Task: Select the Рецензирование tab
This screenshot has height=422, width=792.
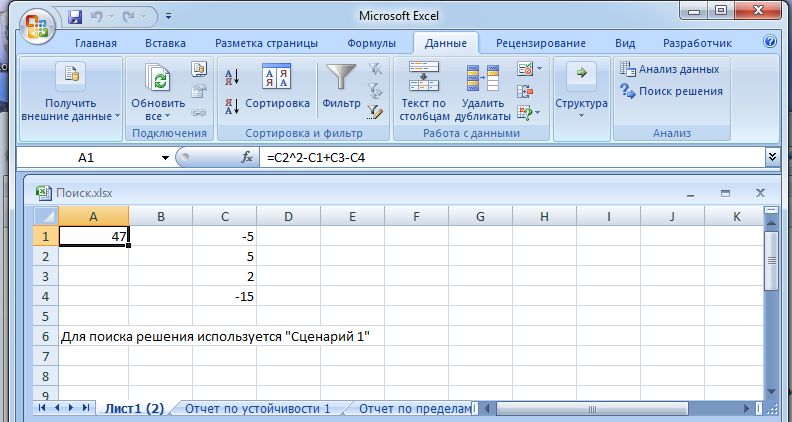Action: pyautogui.click(x=540, y=43)
